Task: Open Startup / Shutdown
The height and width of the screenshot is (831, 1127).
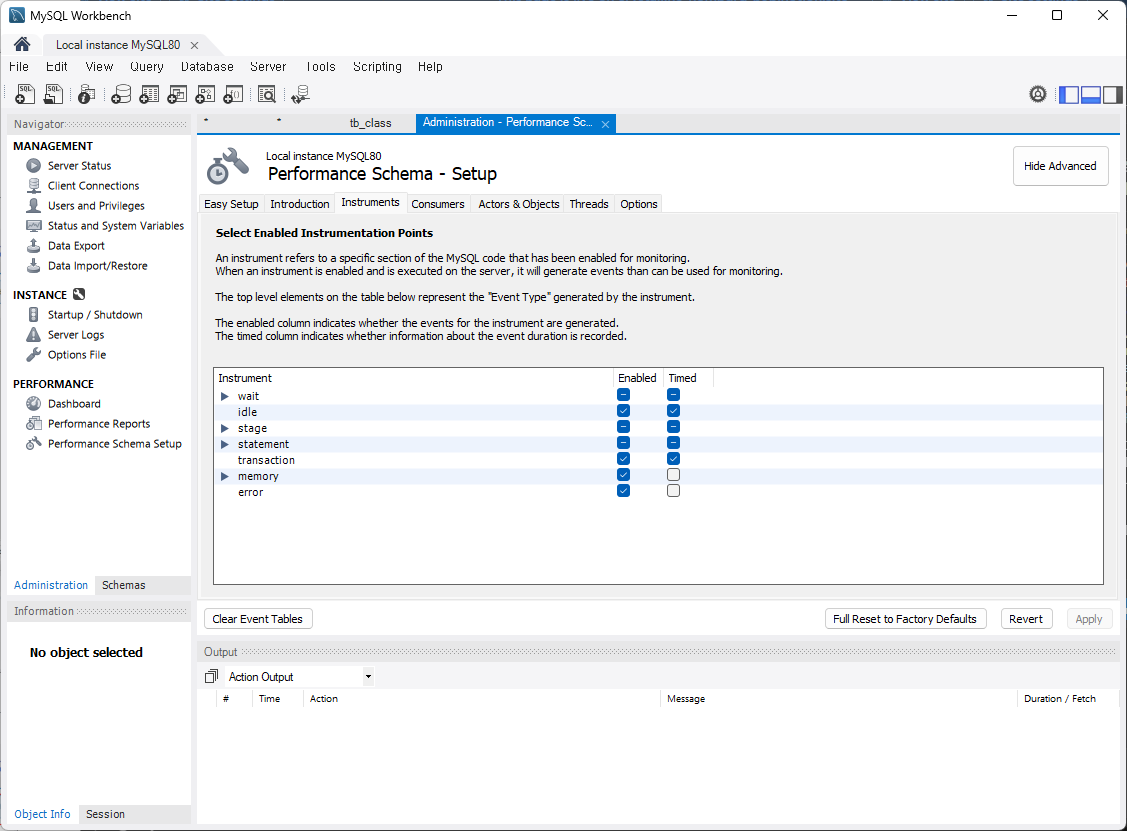Action: [95, 315]
